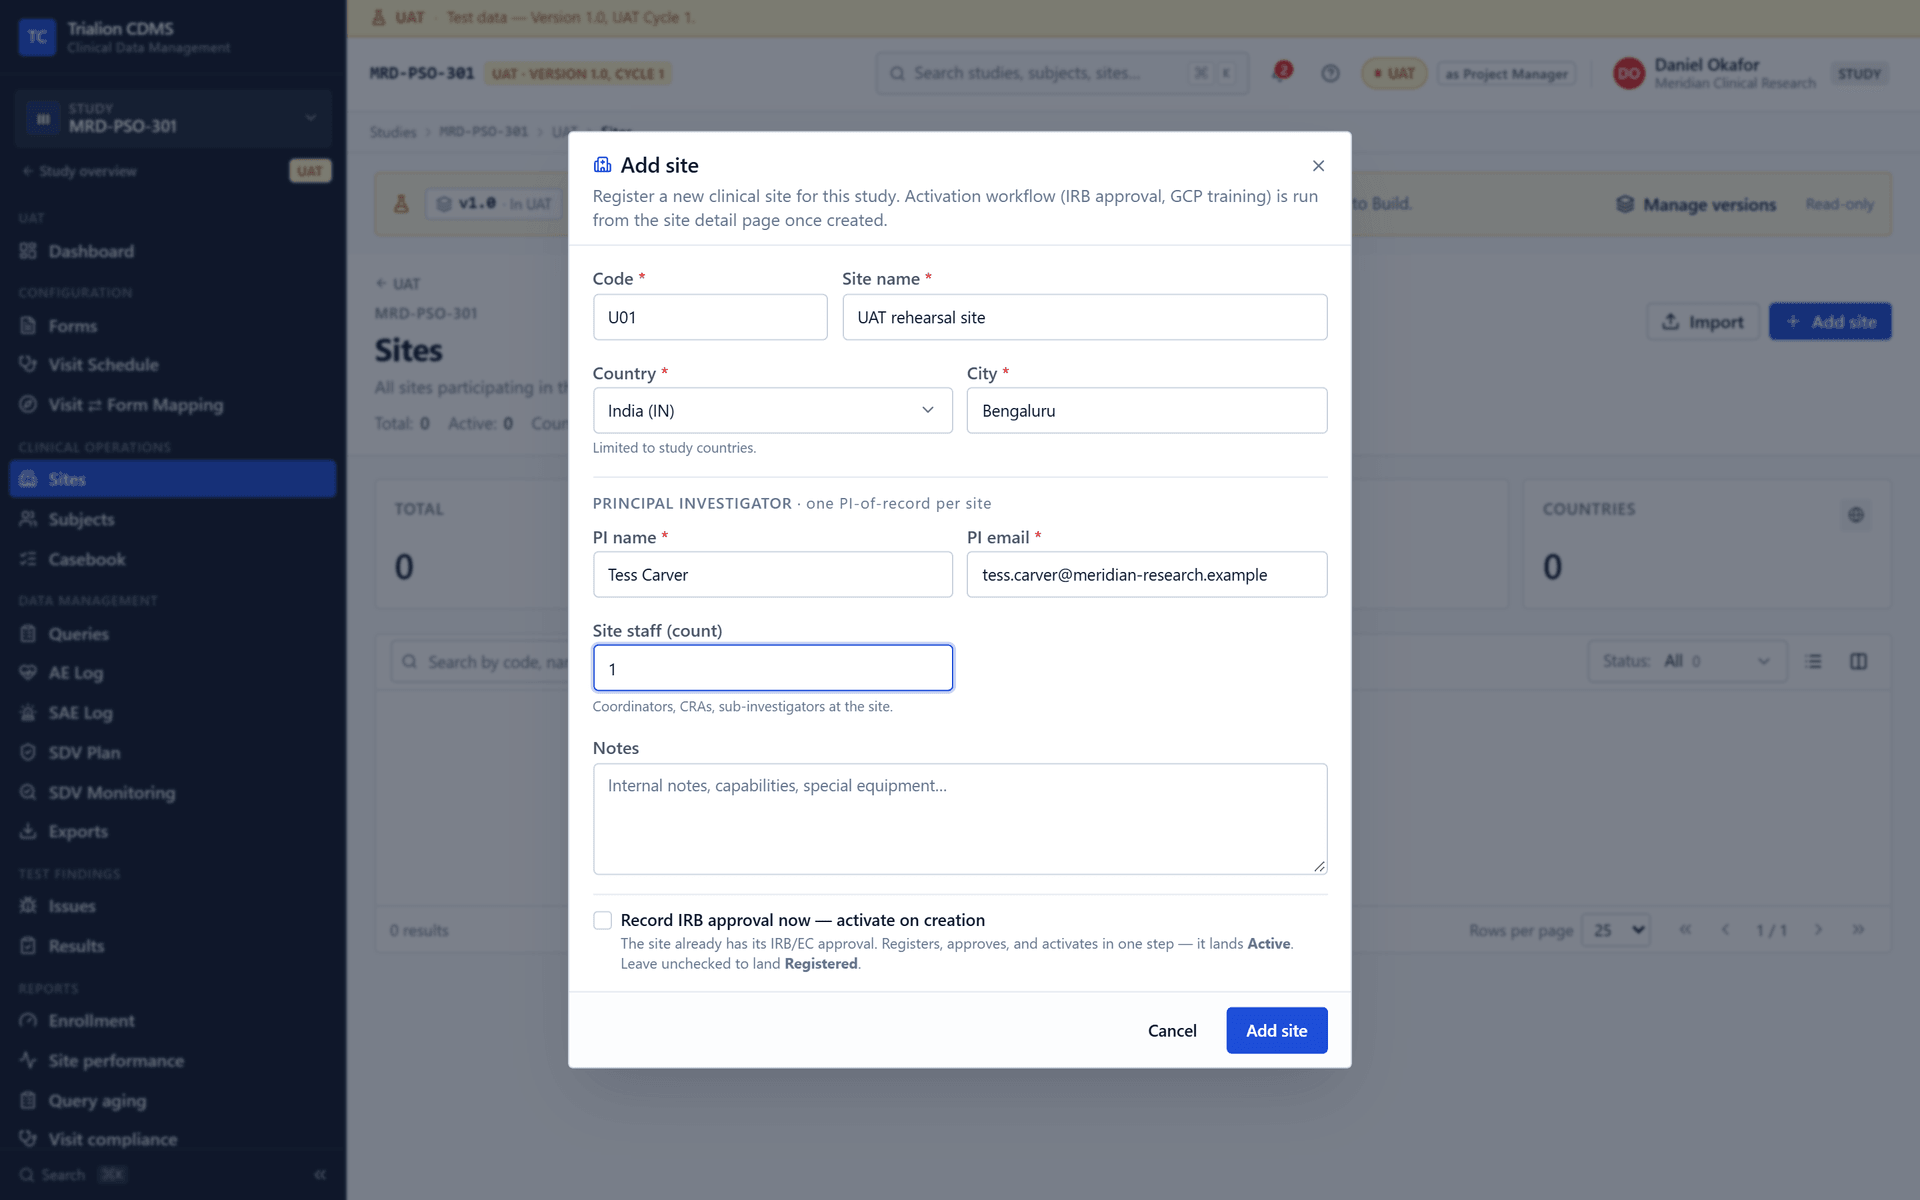
Task: Click Manage versions
Action: tap(1696, 204)
